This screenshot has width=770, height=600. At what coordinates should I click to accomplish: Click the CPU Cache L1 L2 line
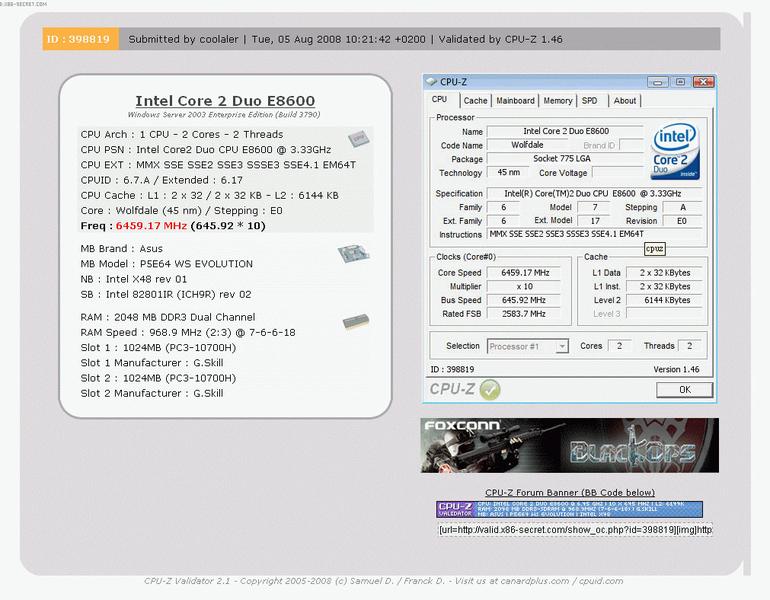click(210, 195)
